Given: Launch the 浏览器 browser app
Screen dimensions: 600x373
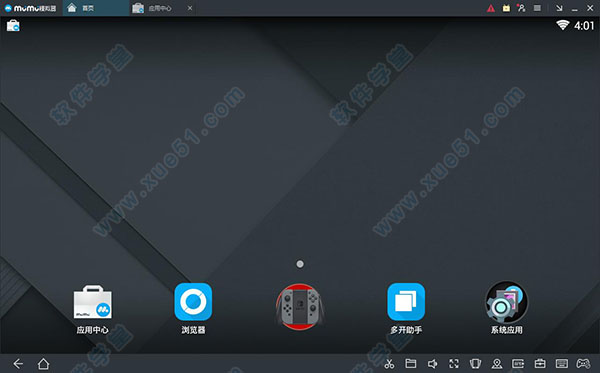Looking at the screenshot, I should (193, 302).
